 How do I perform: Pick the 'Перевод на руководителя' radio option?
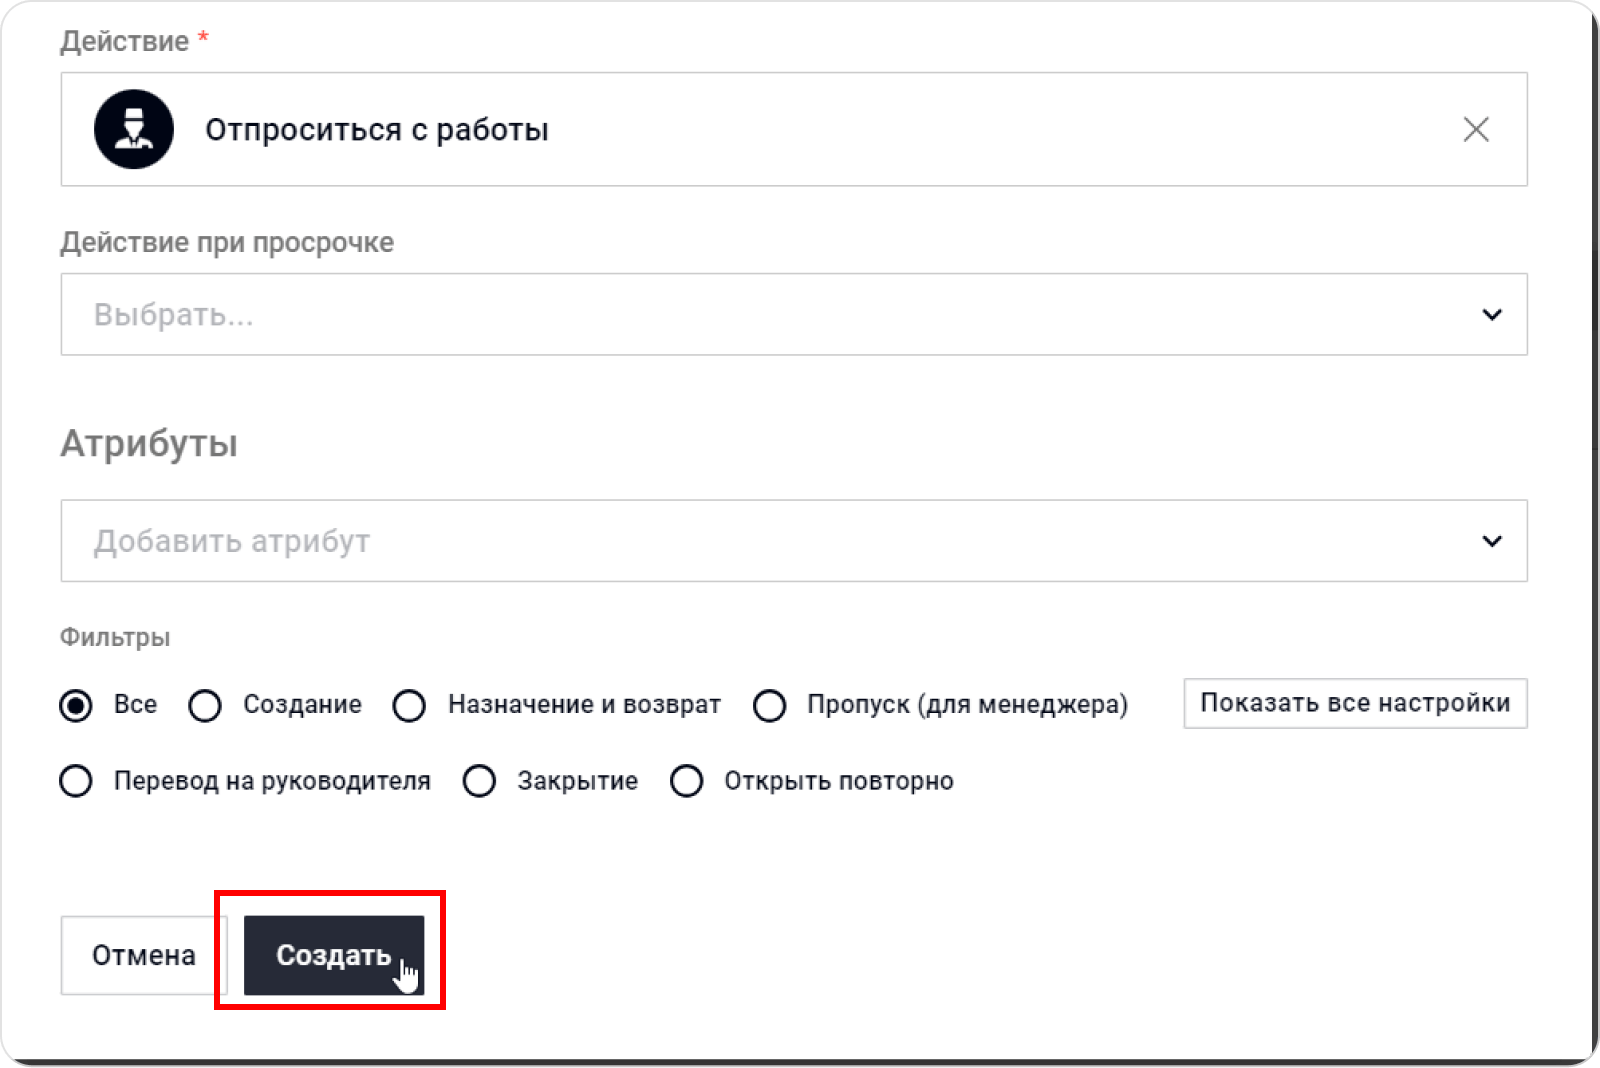(x=76, y=781)
